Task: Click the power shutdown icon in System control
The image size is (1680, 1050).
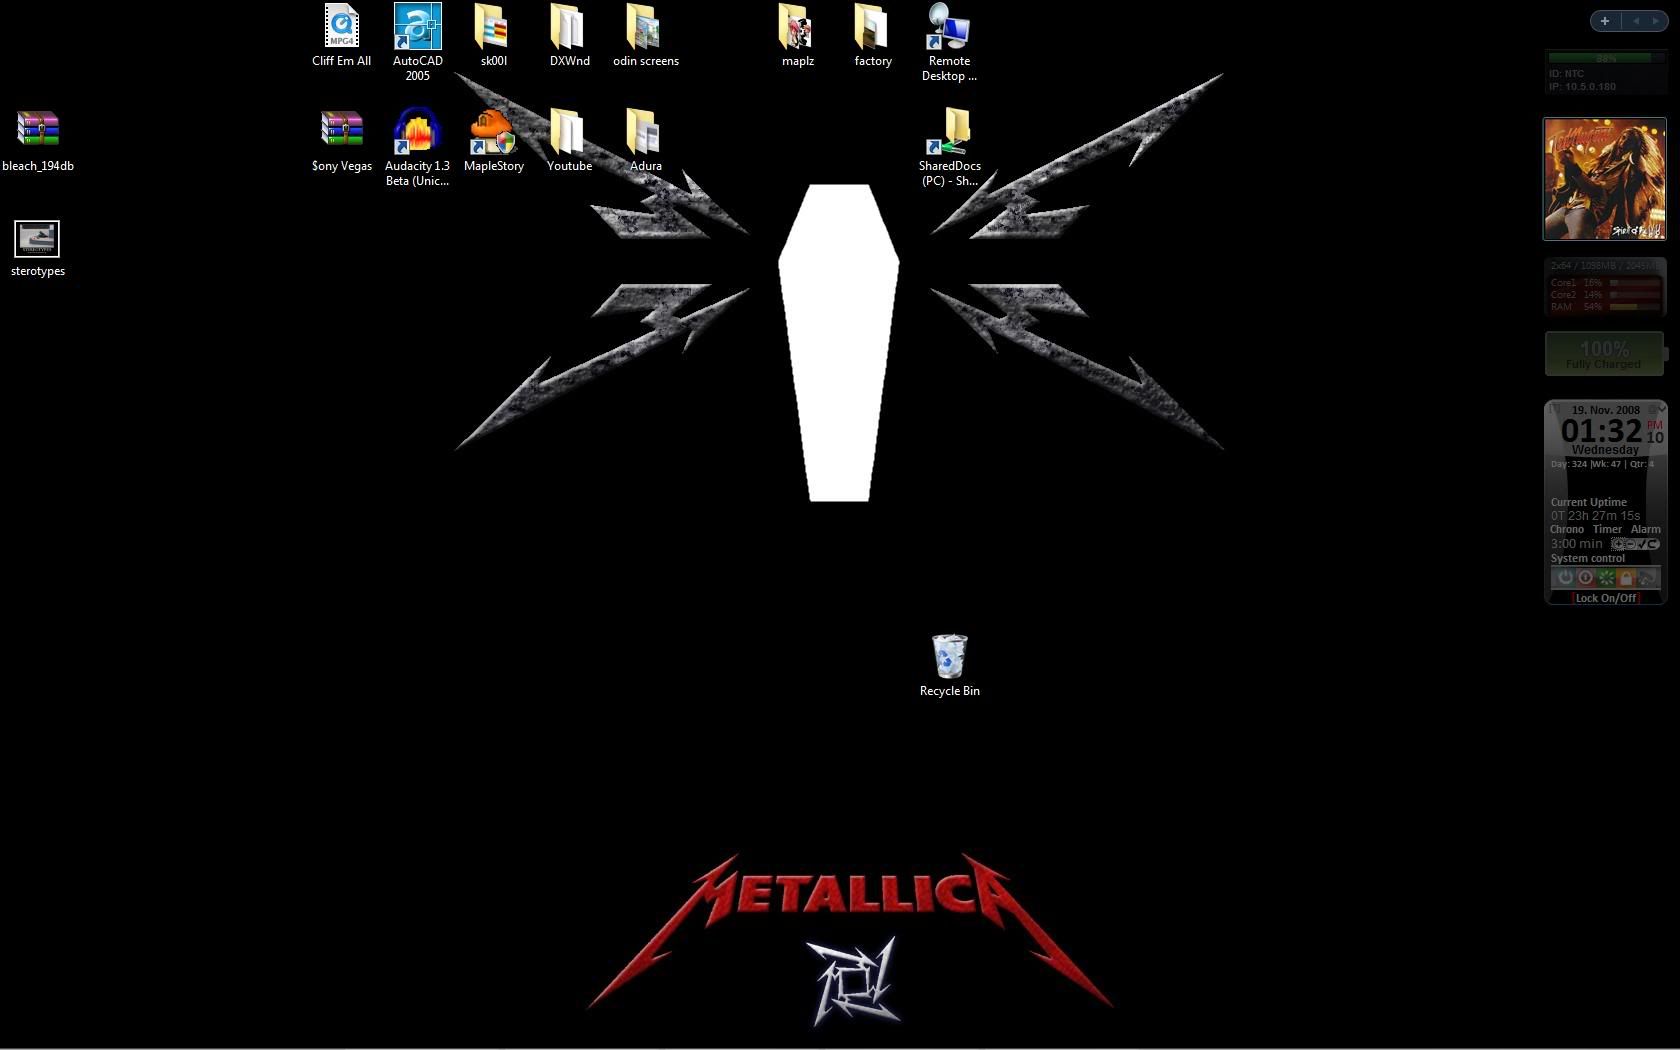Action: [x=1566, y=577]
